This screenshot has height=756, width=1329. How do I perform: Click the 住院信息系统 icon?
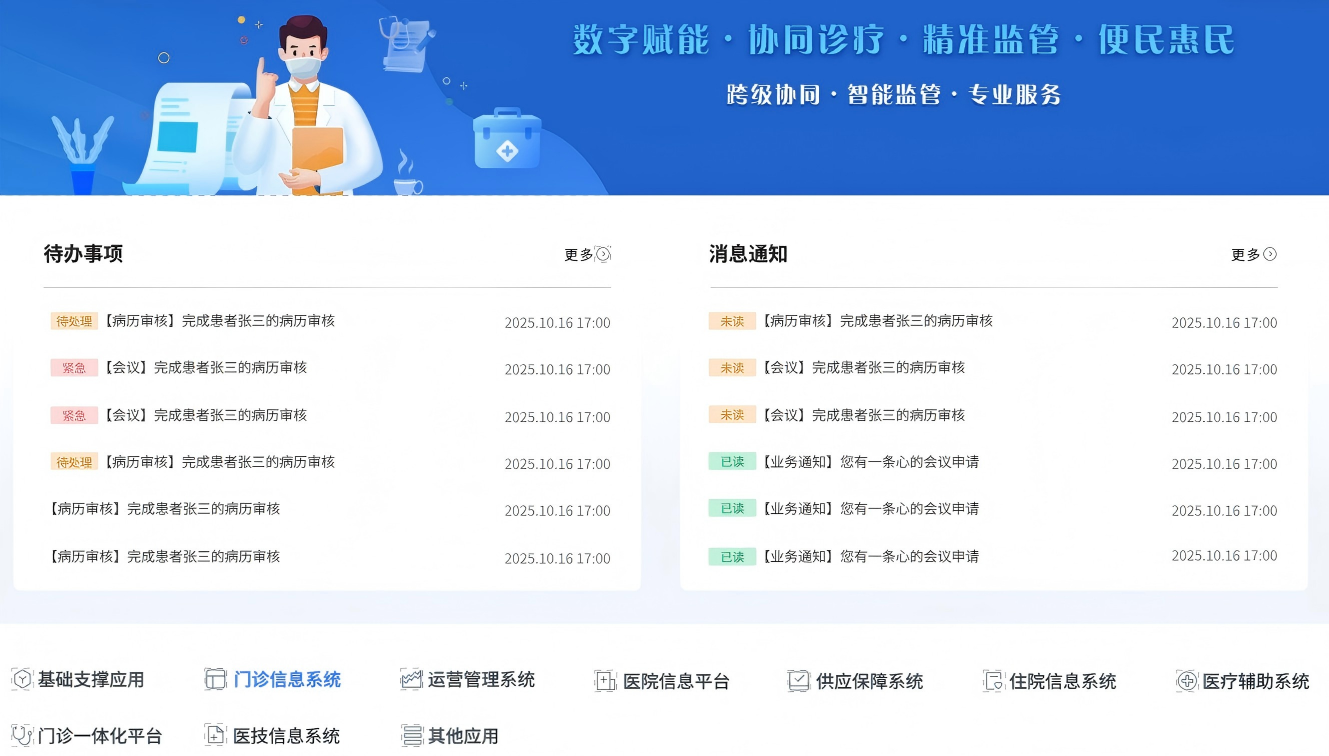[x=993, y=681]
